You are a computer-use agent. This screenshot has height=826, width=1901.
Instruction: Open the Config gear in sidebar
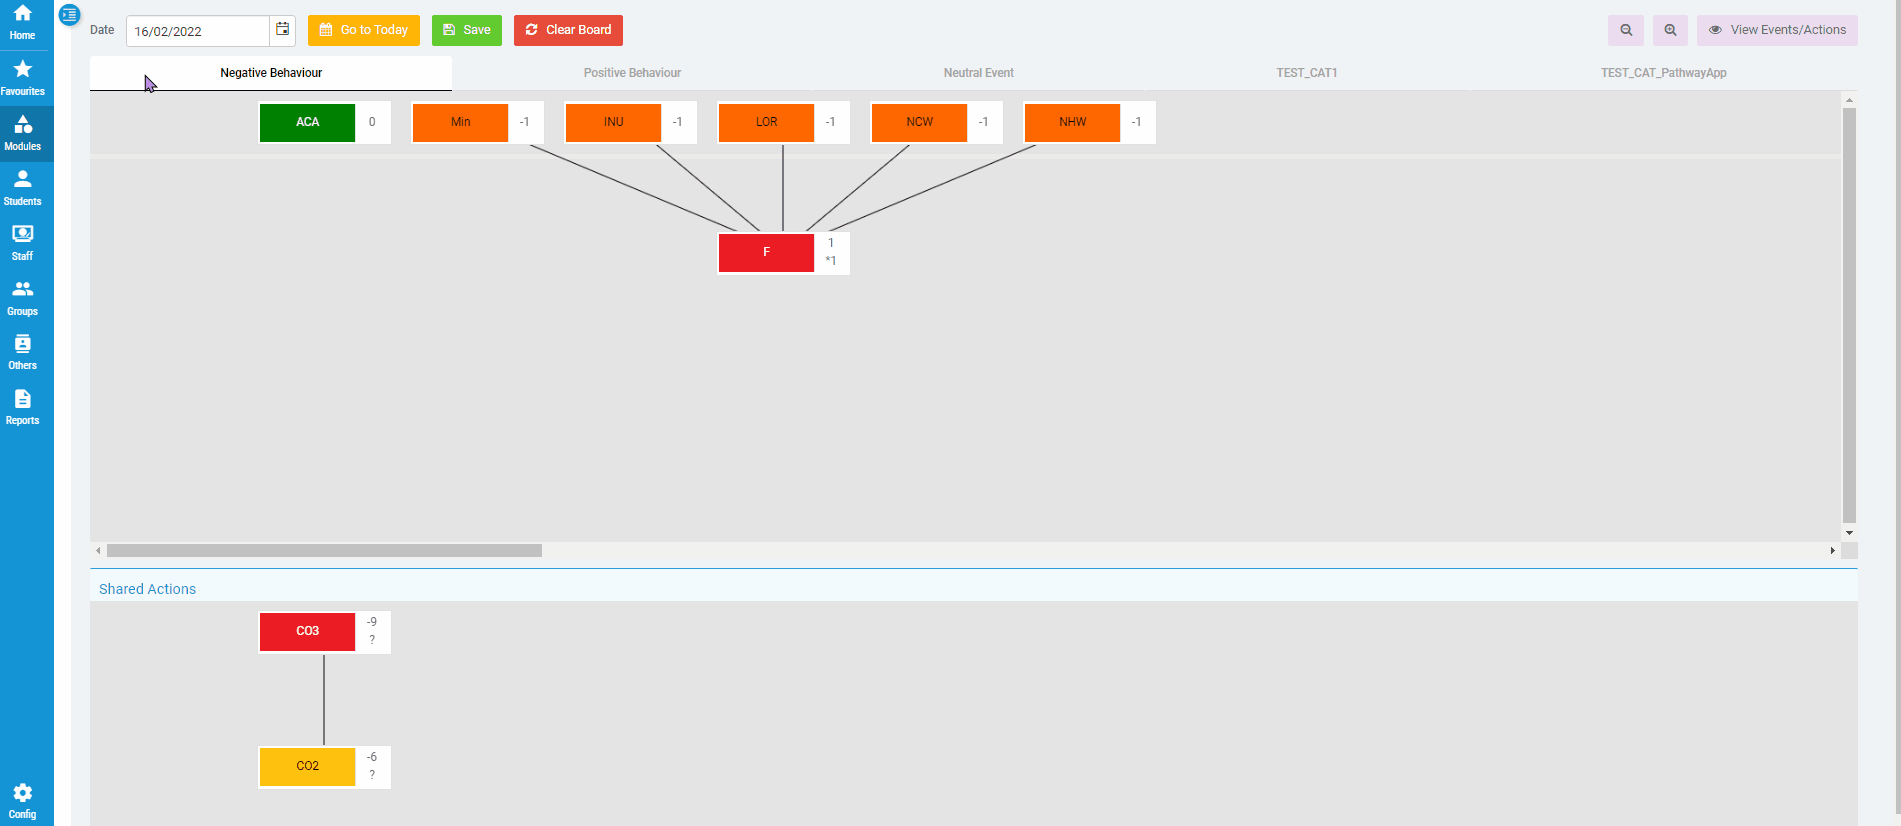(x=22, y=800)
